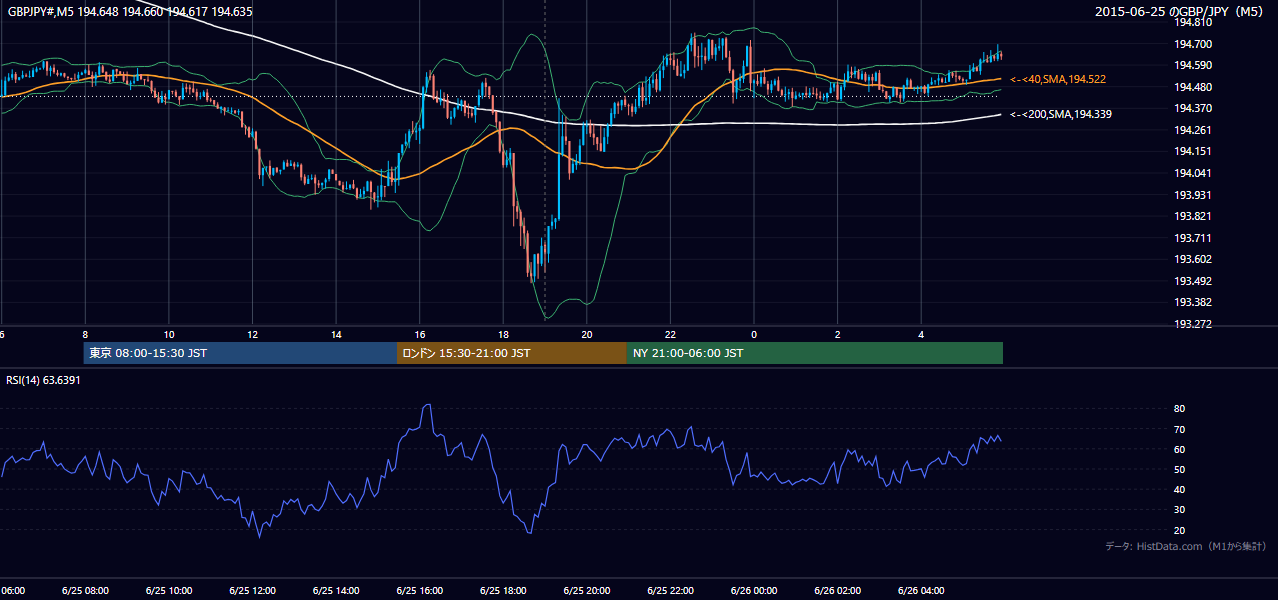Screen dimensions: 1278x600
Task: Click price axis value 193.931
Action: tap(1193, 195)
